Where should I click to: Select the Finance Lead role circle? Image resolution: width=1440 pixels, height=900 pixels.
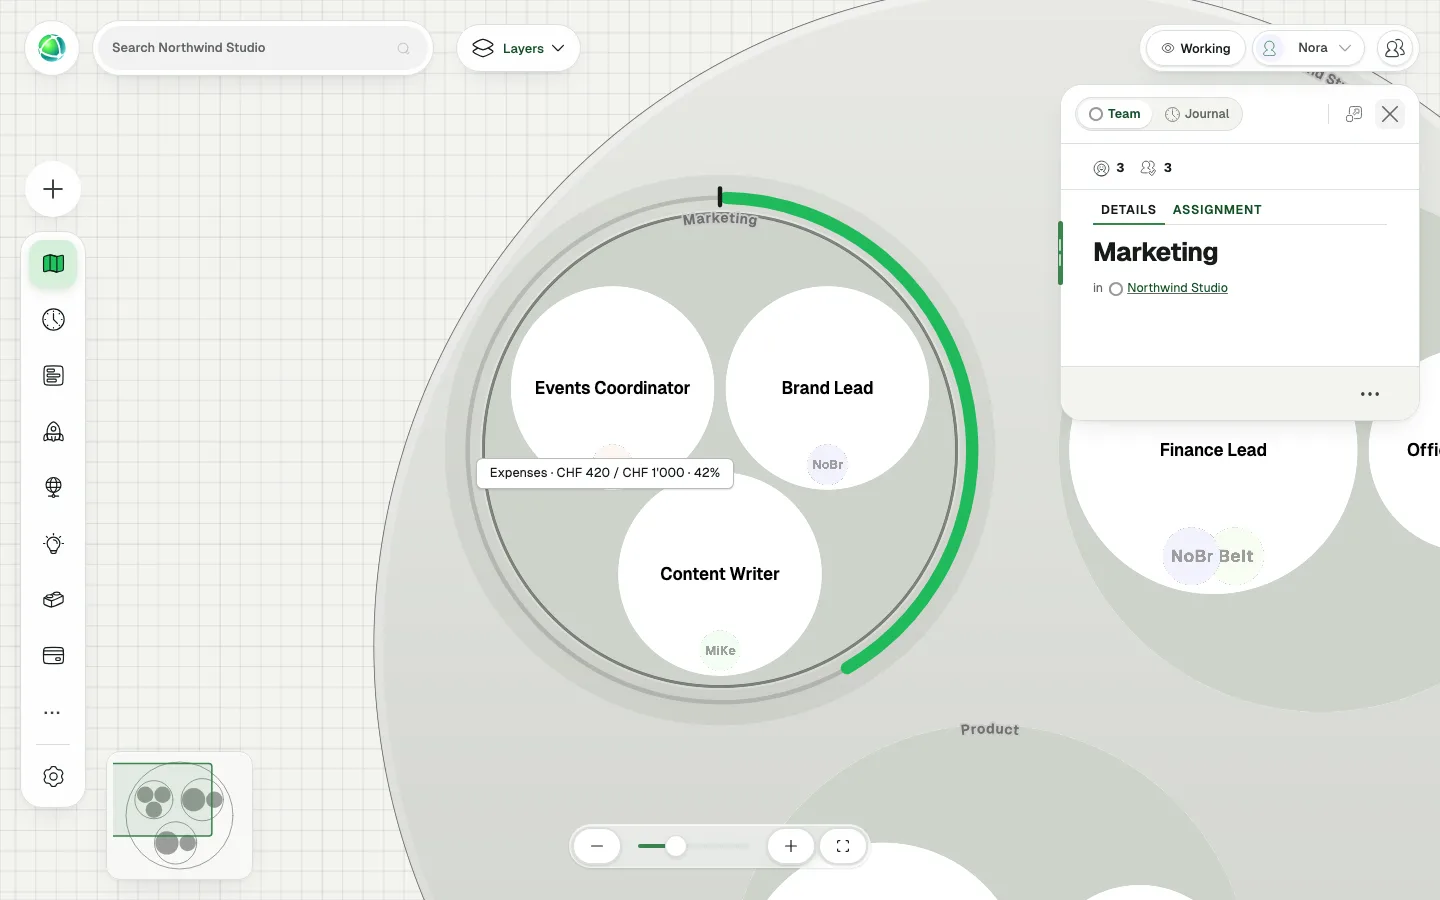tap(1213, 450)
